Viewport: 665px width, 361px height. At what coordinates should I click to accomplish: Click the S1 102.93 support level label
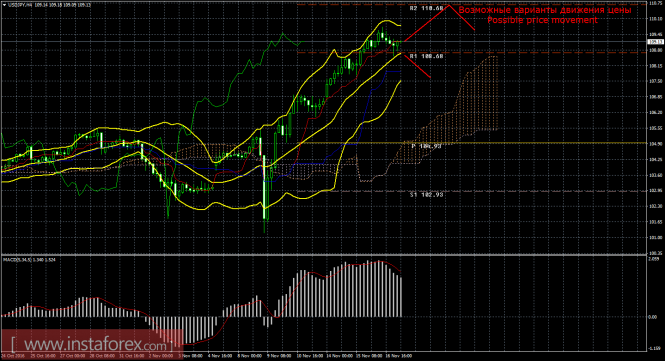426,195
